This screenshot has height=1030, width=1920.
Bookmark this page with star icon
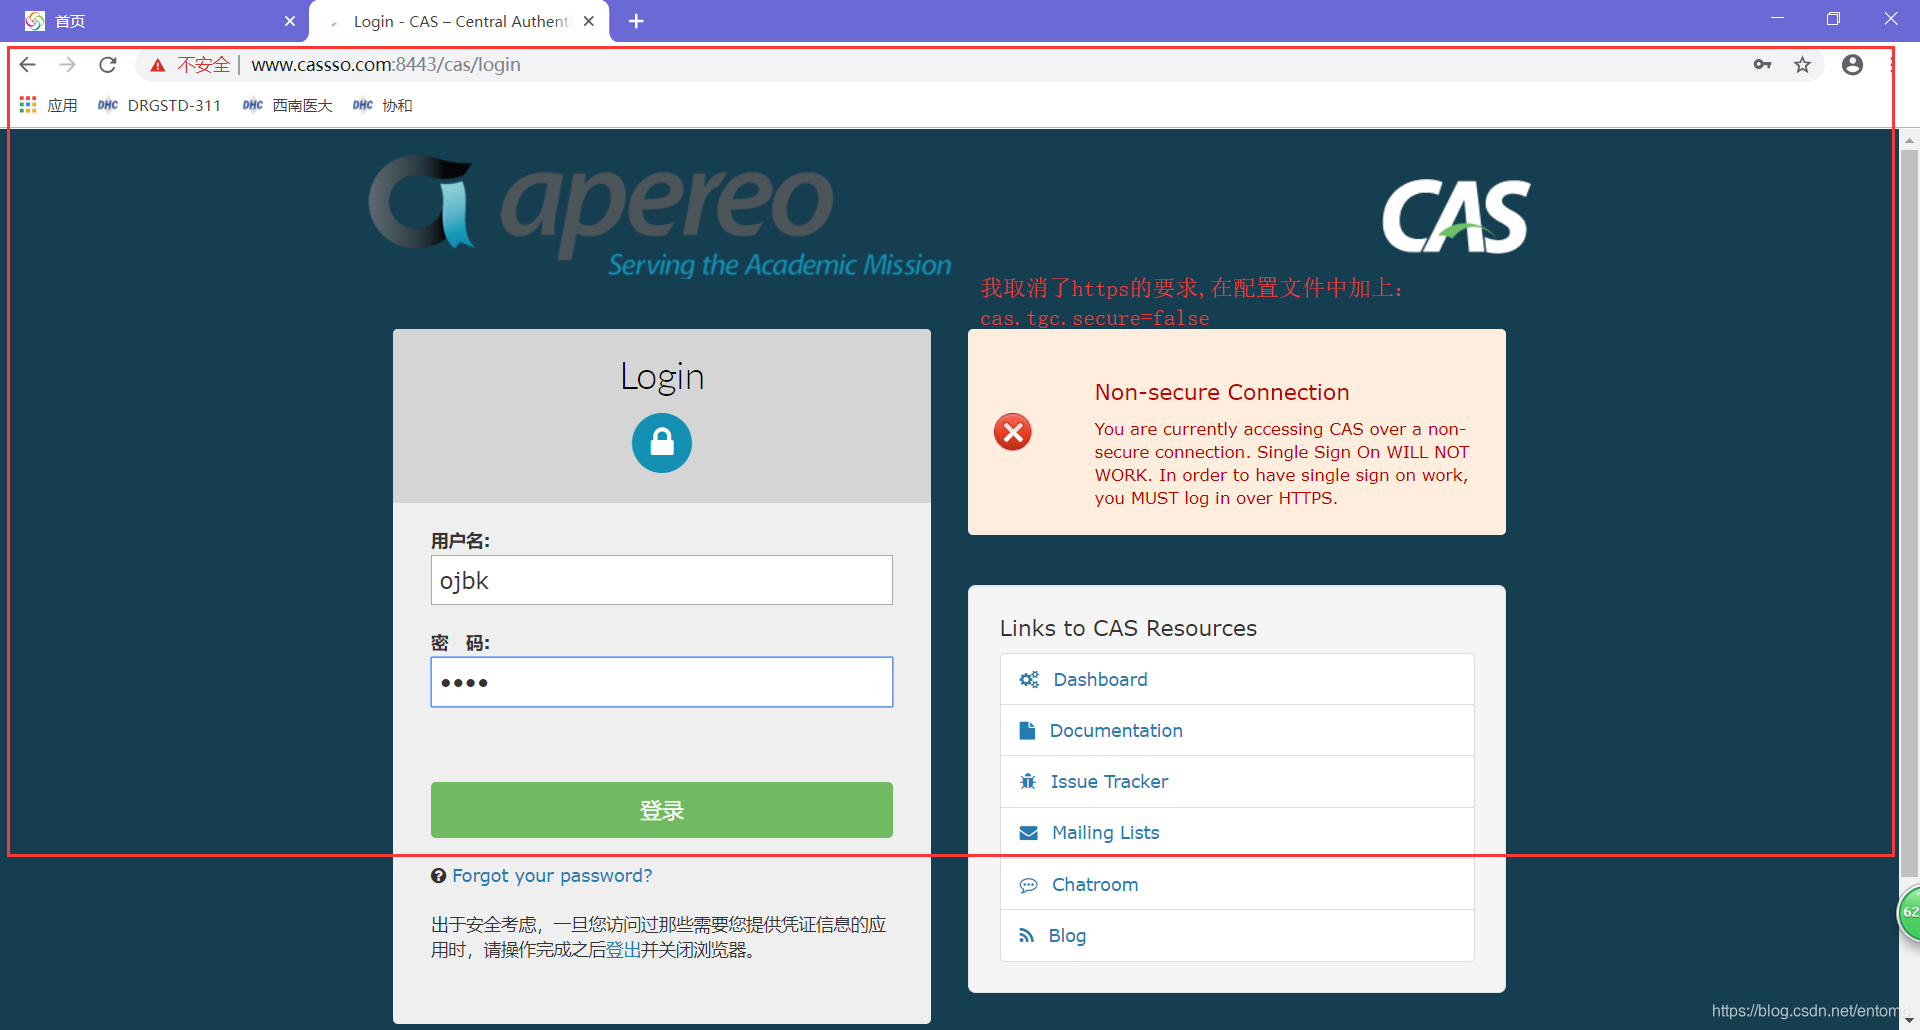point(1802,65)
